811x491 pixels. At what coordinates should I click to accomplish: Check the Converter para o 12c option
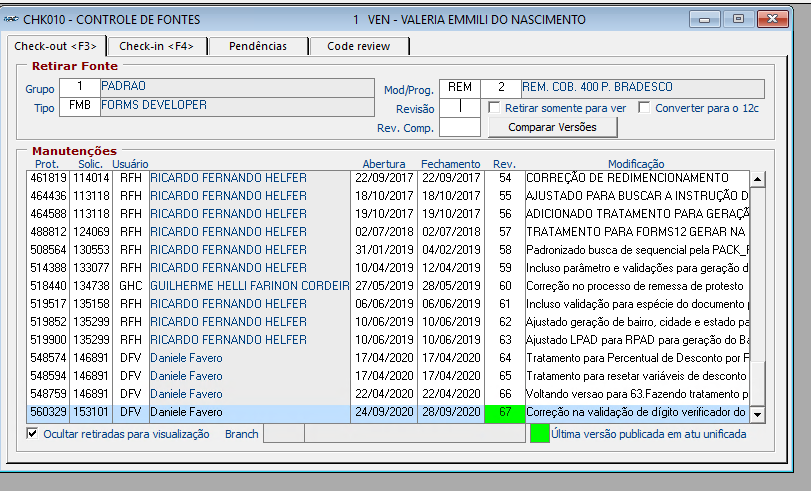(644, 108)
